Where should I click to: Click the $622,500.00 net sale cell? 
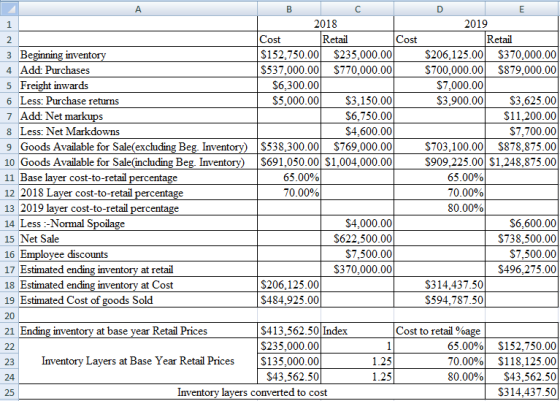point(357,239)
